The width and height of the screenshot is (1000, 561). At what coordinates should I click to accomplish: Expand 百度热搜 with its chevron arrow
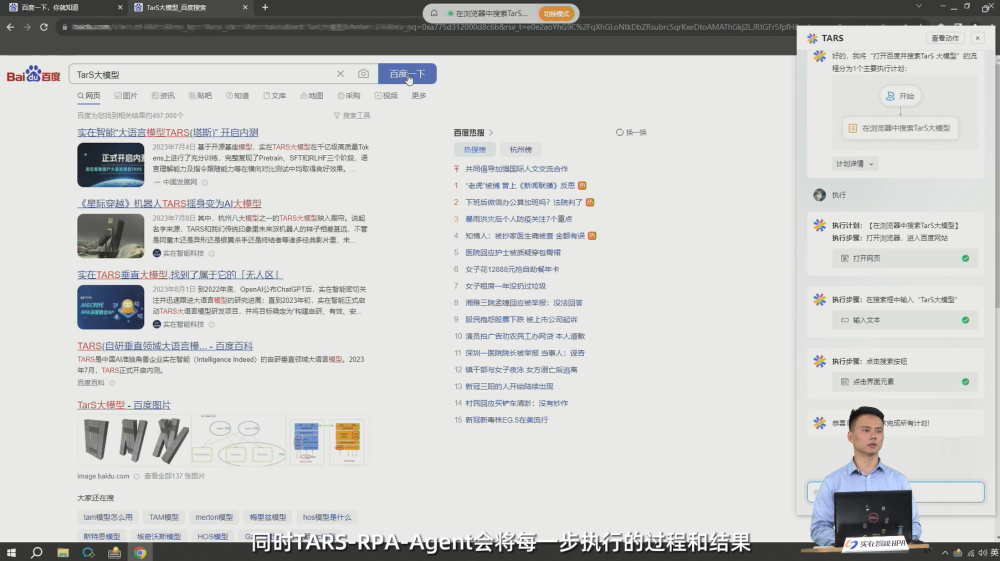[x=490, y=133]
